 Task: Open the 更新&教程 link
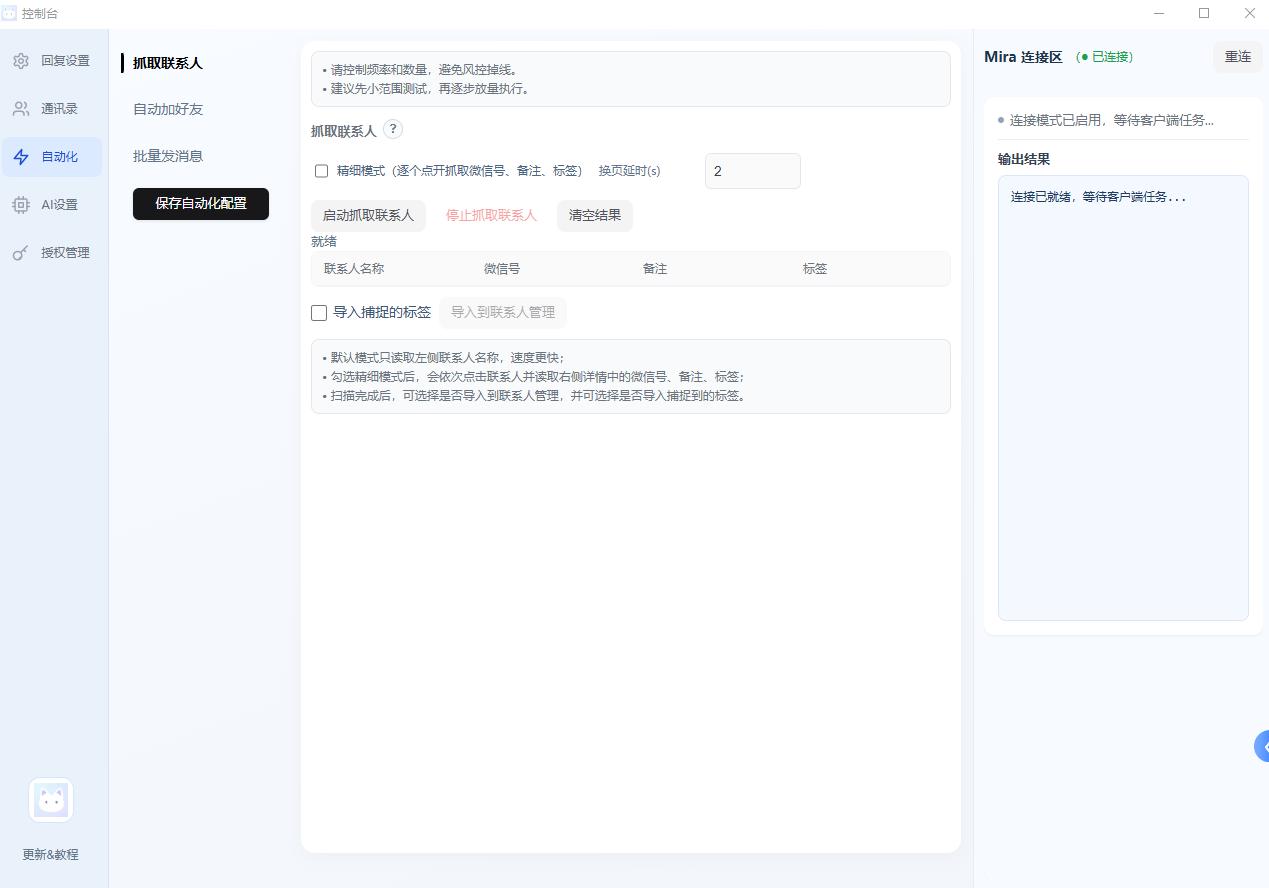tap(51, 855)
